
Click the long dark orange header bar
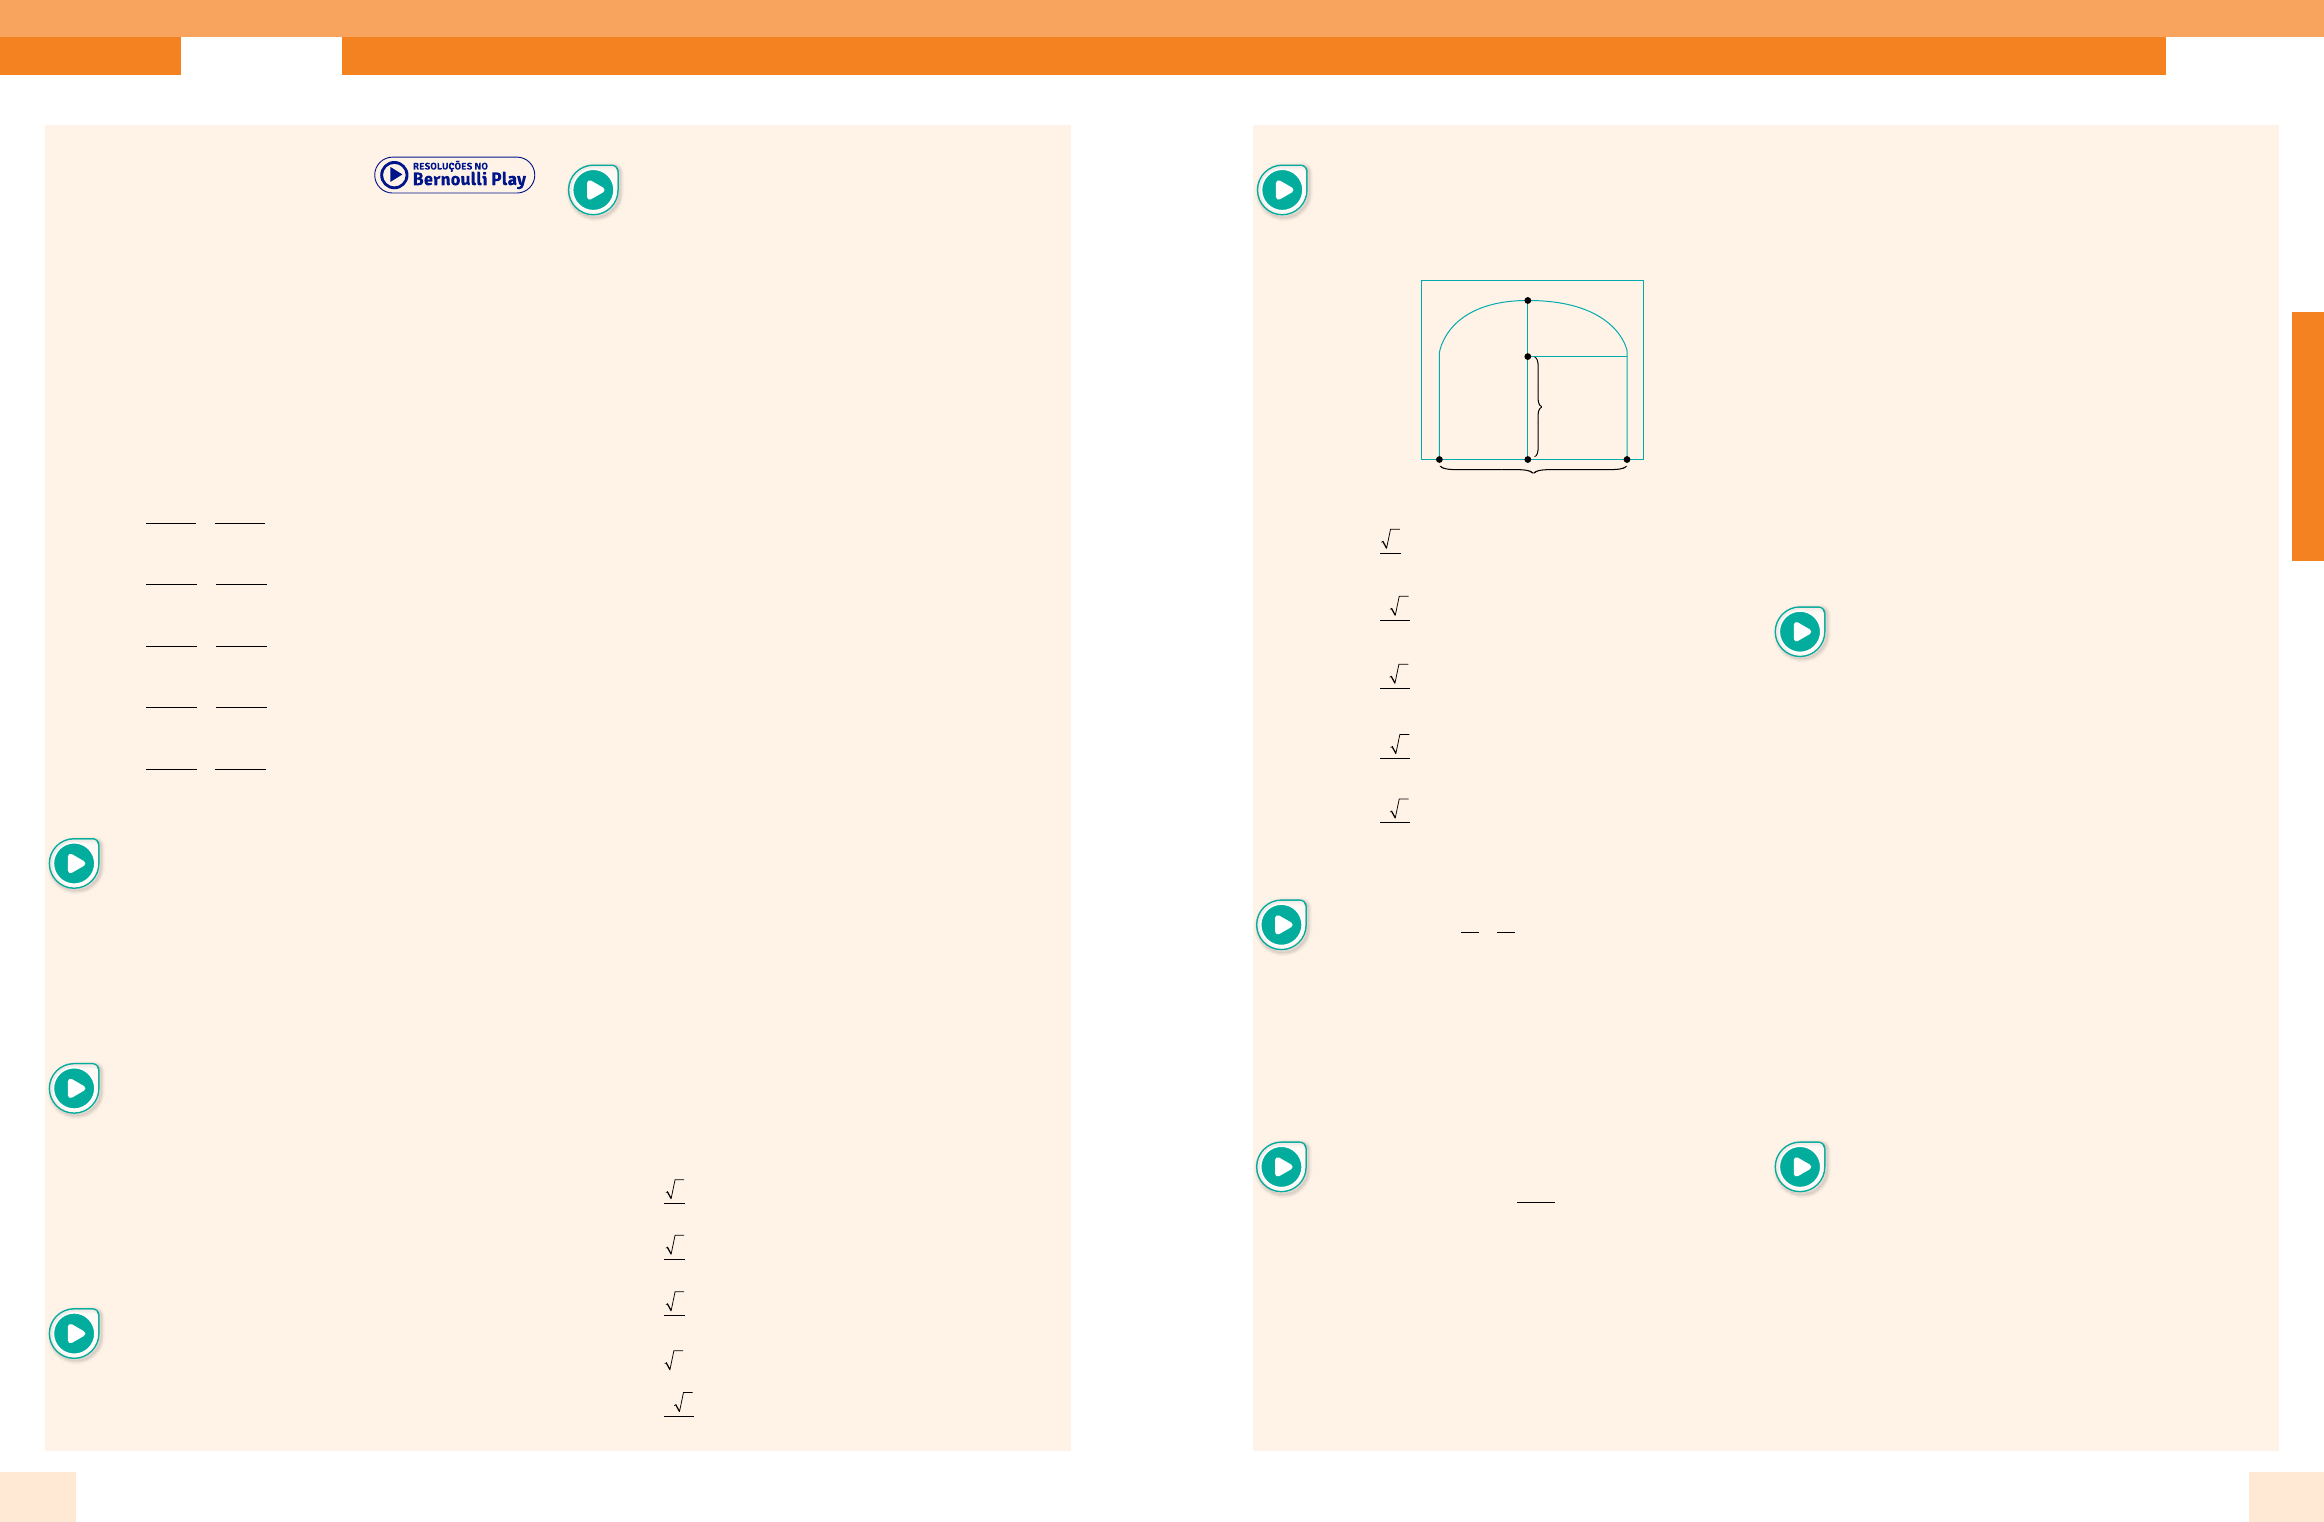(1253, 56)
